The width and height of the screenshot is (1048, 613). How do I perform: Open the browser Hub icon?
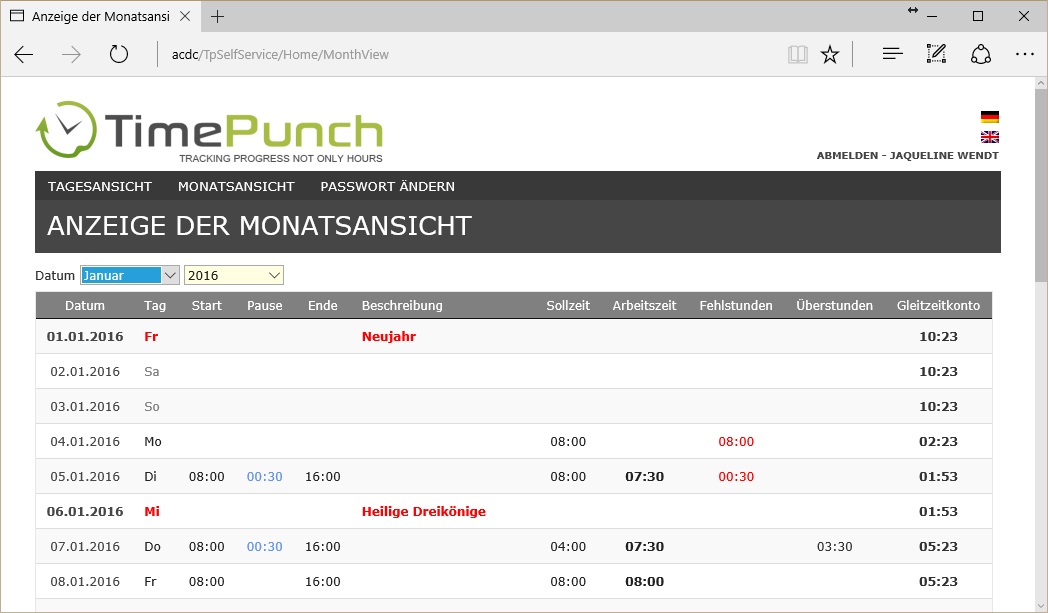click(892, 55)
